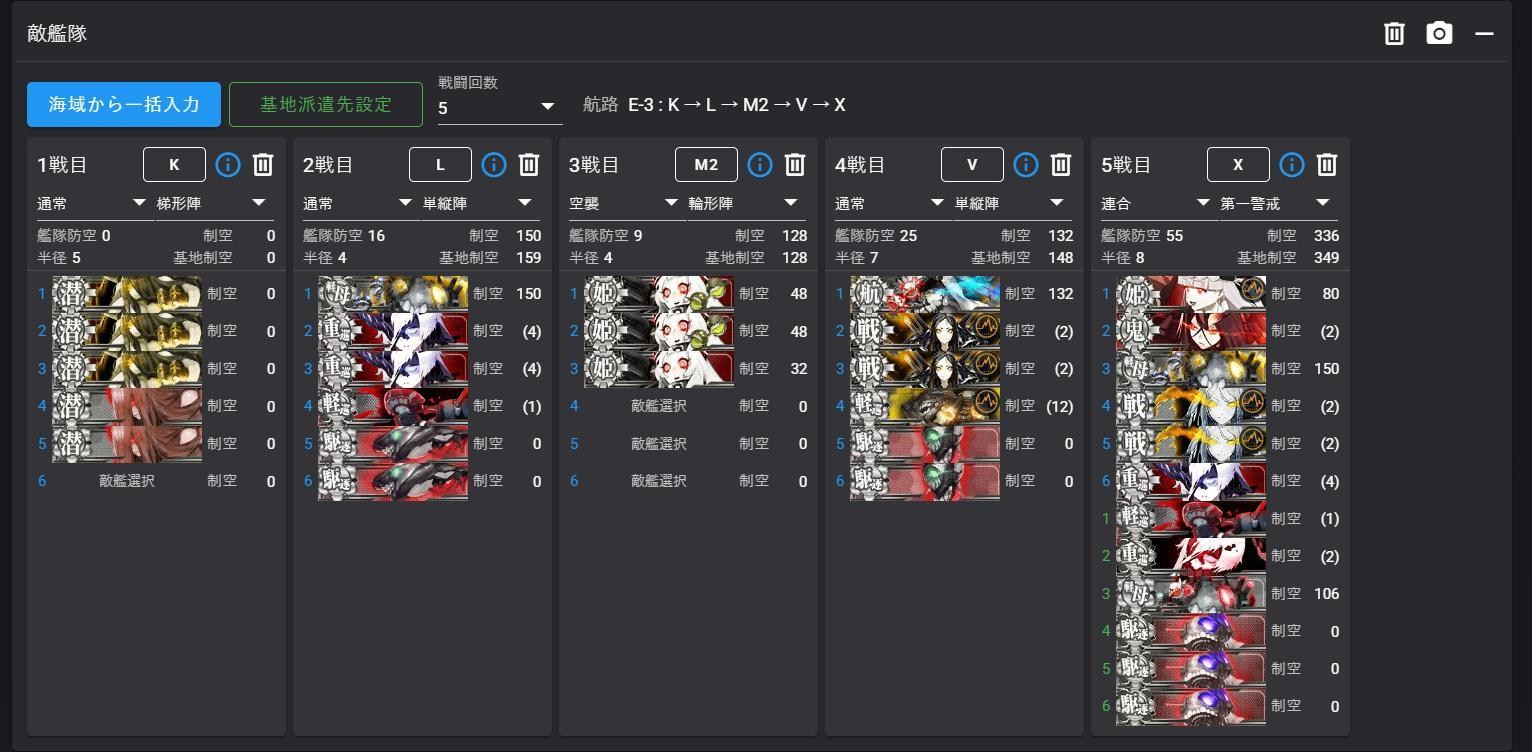Select light carrier in battle 5 main slot 3
This screenshot has width=1532, height=752.
[x=1191, y=369]
